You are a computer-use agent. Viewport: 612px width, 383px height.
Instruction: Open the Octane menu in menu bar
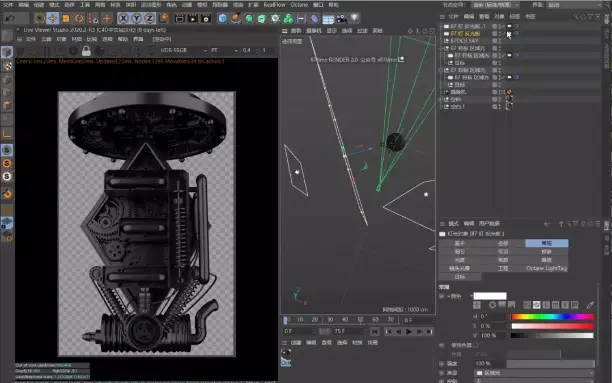299,5
